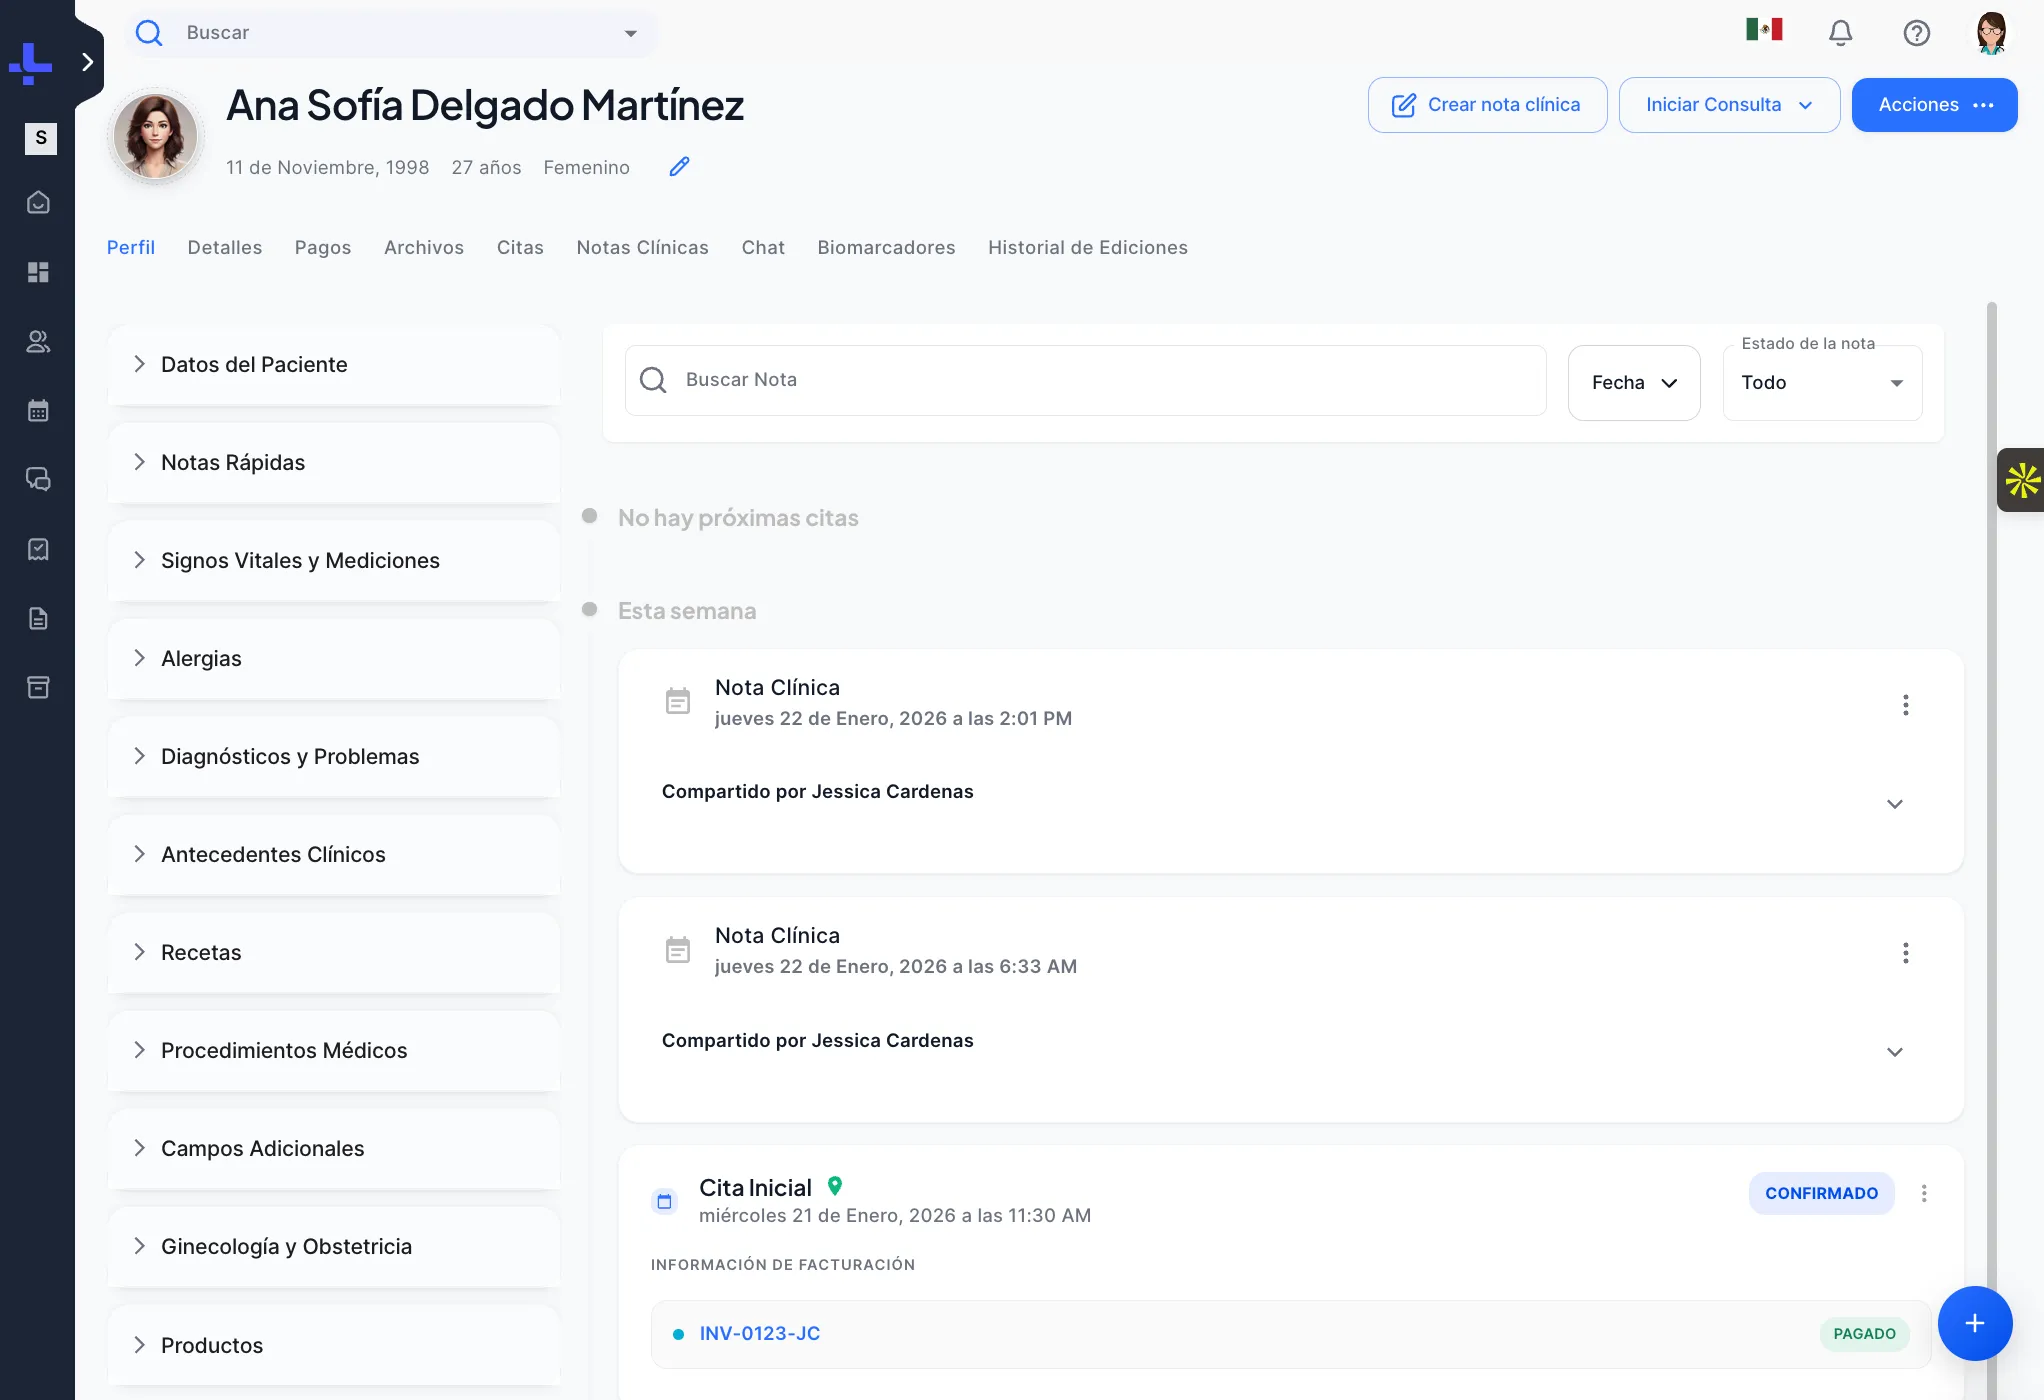Screen dimensions: 2044x1400
Task: Click the notifications bell icon
Action: 1840,33
